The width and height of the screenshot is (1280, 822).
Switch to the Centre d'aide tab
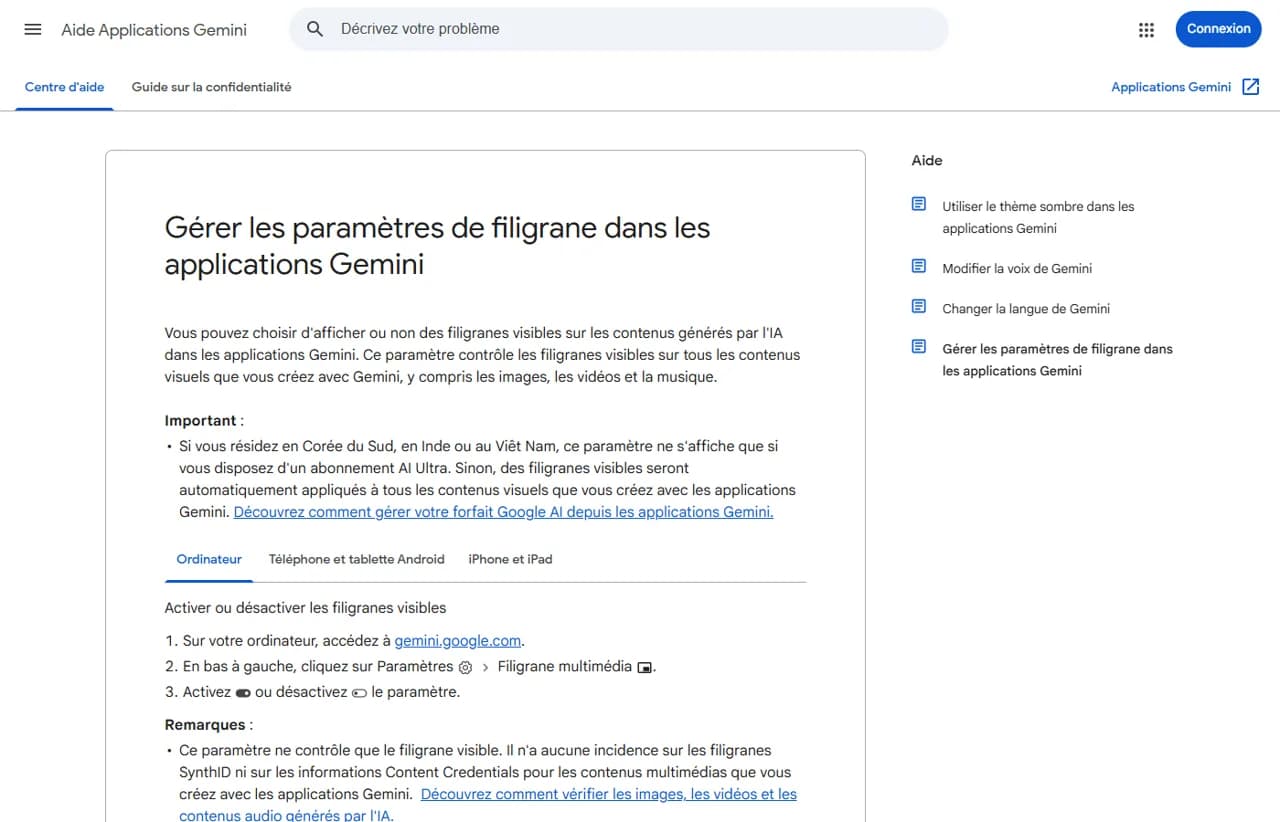click(x=65, y=87)
